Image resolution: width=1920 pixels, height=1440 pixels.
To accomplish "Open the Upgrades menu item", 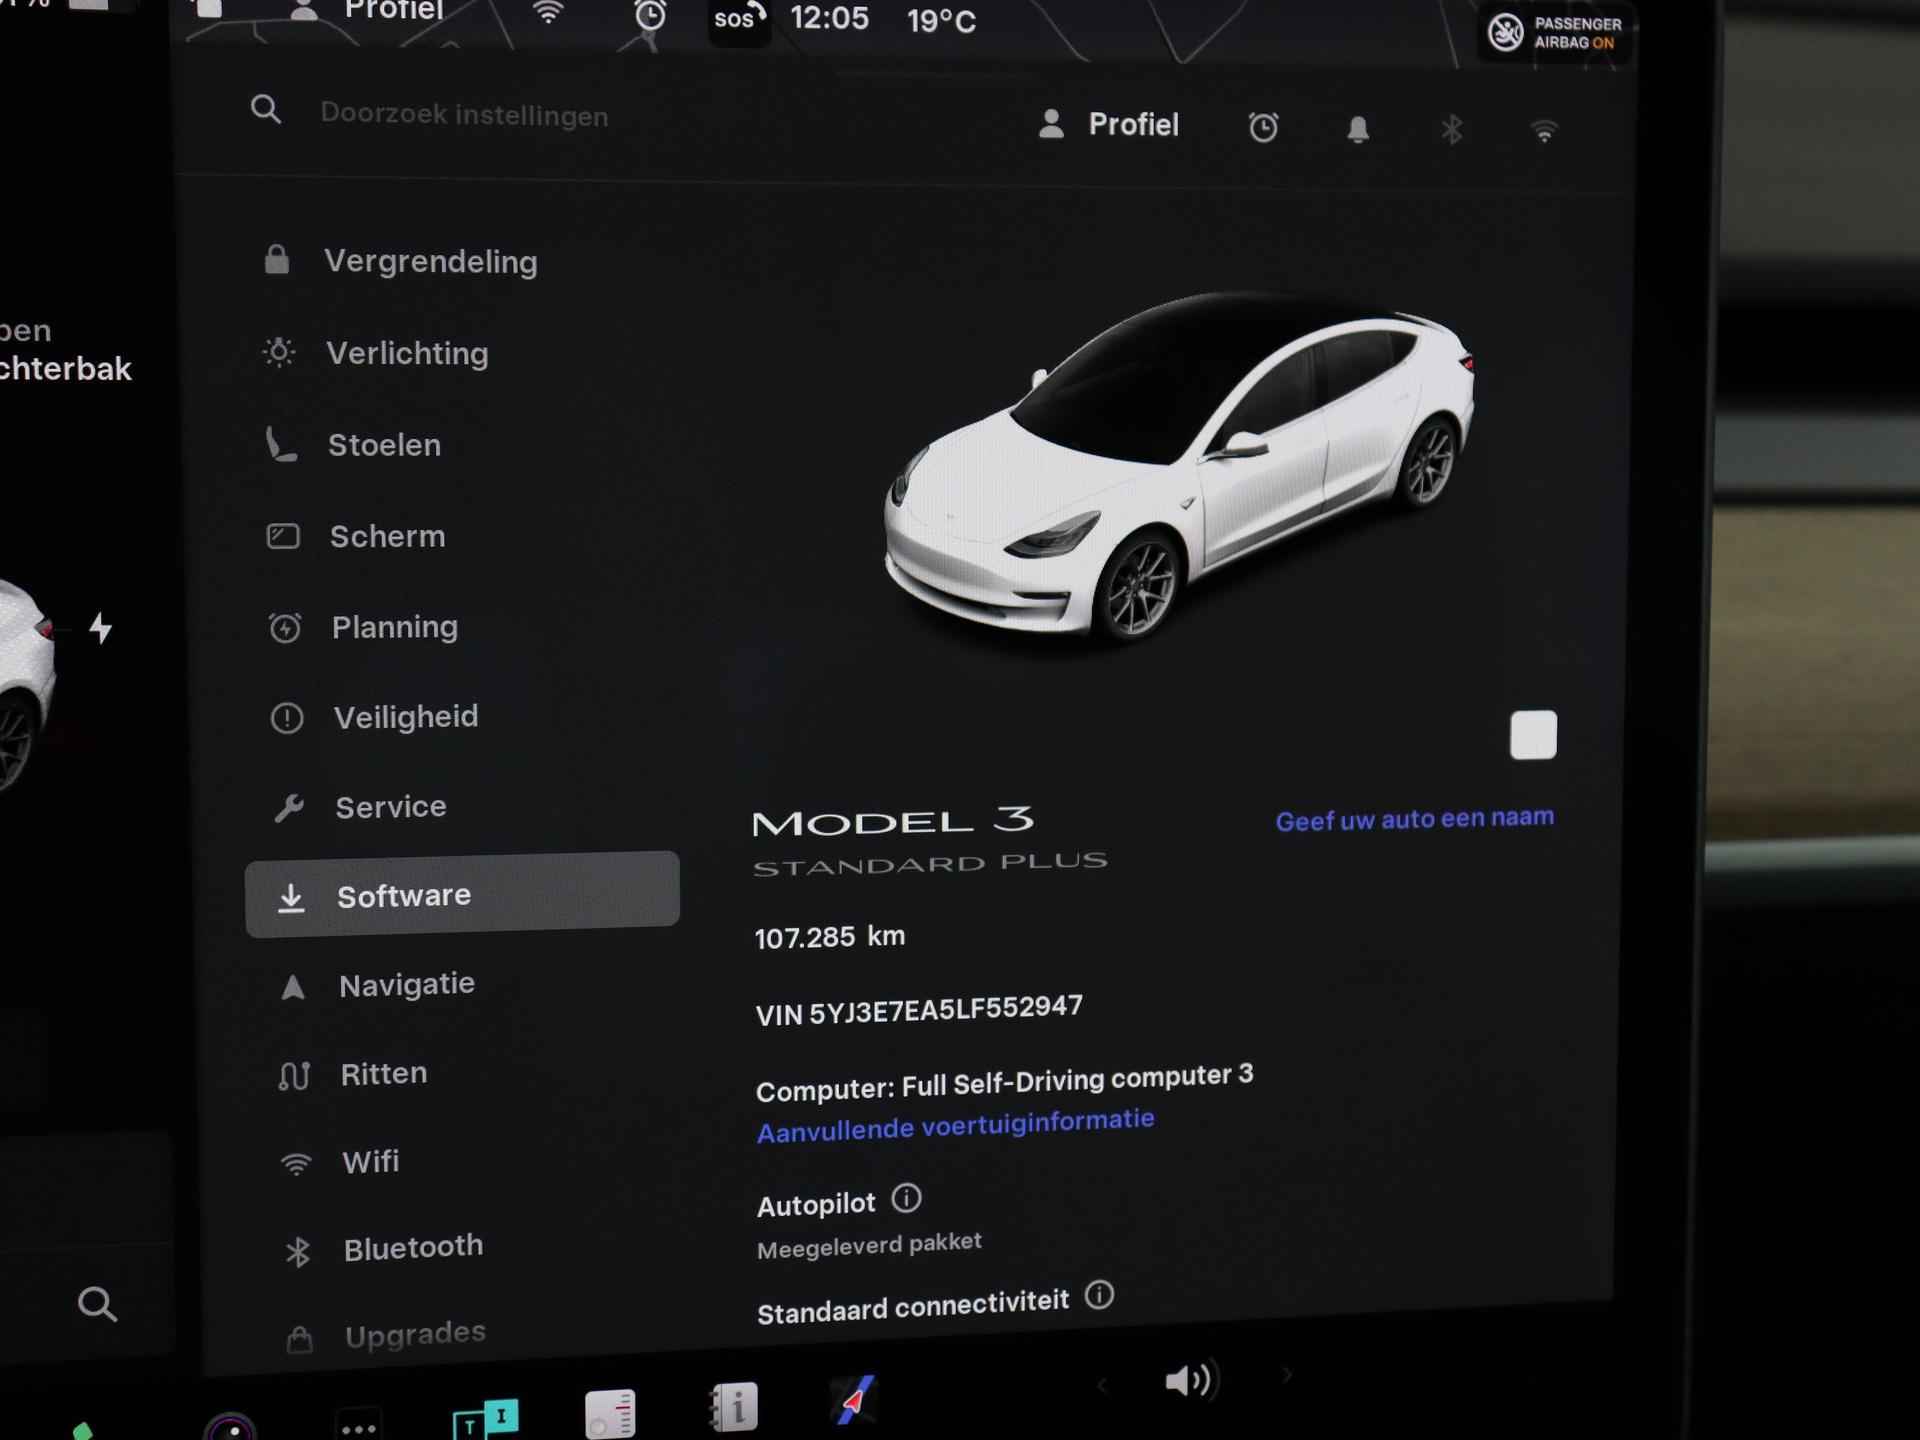I will pos(414,1334).
